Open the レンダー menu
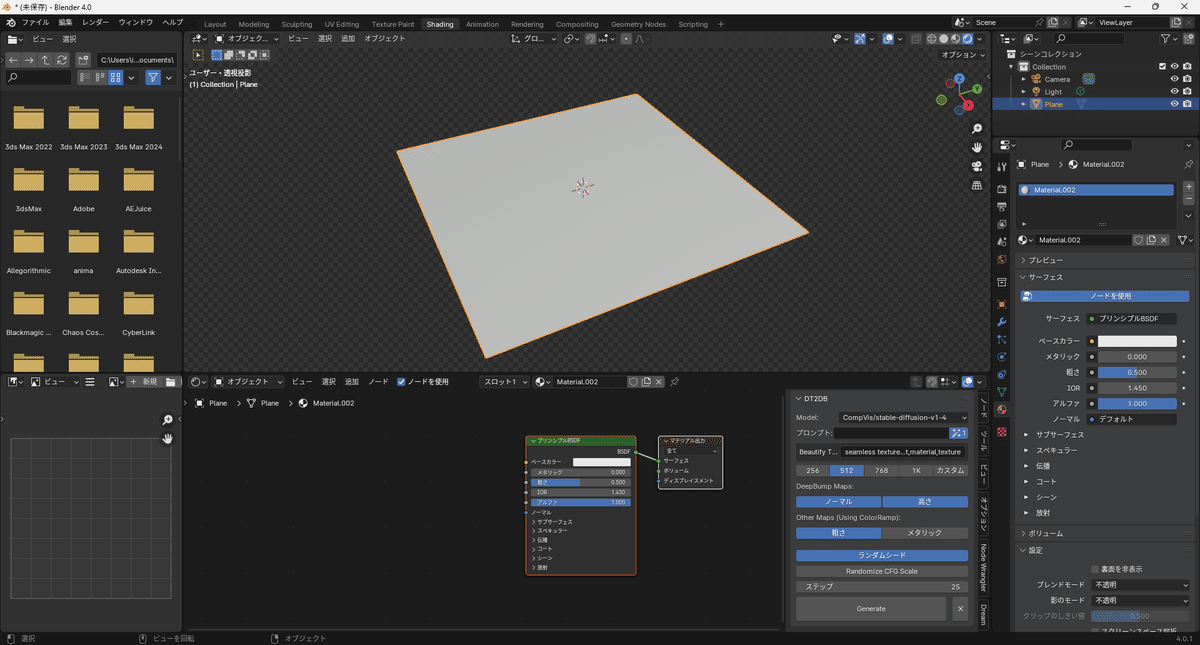 [97, 21]
